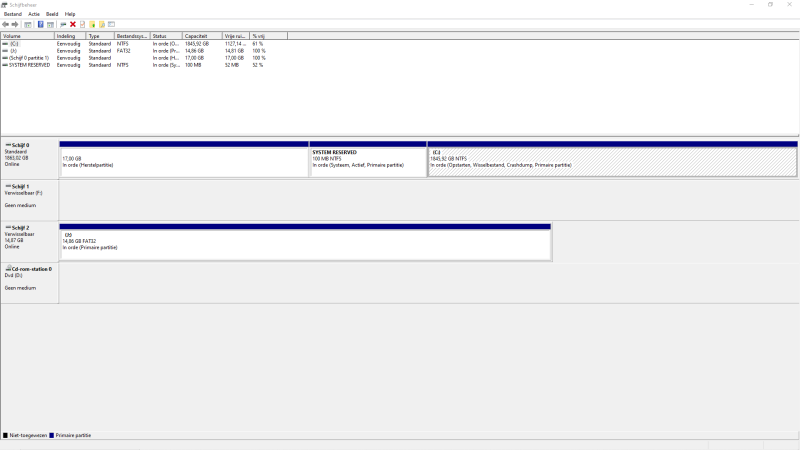Click the '100 MB' capacity cell

click(x=193, y=65)
